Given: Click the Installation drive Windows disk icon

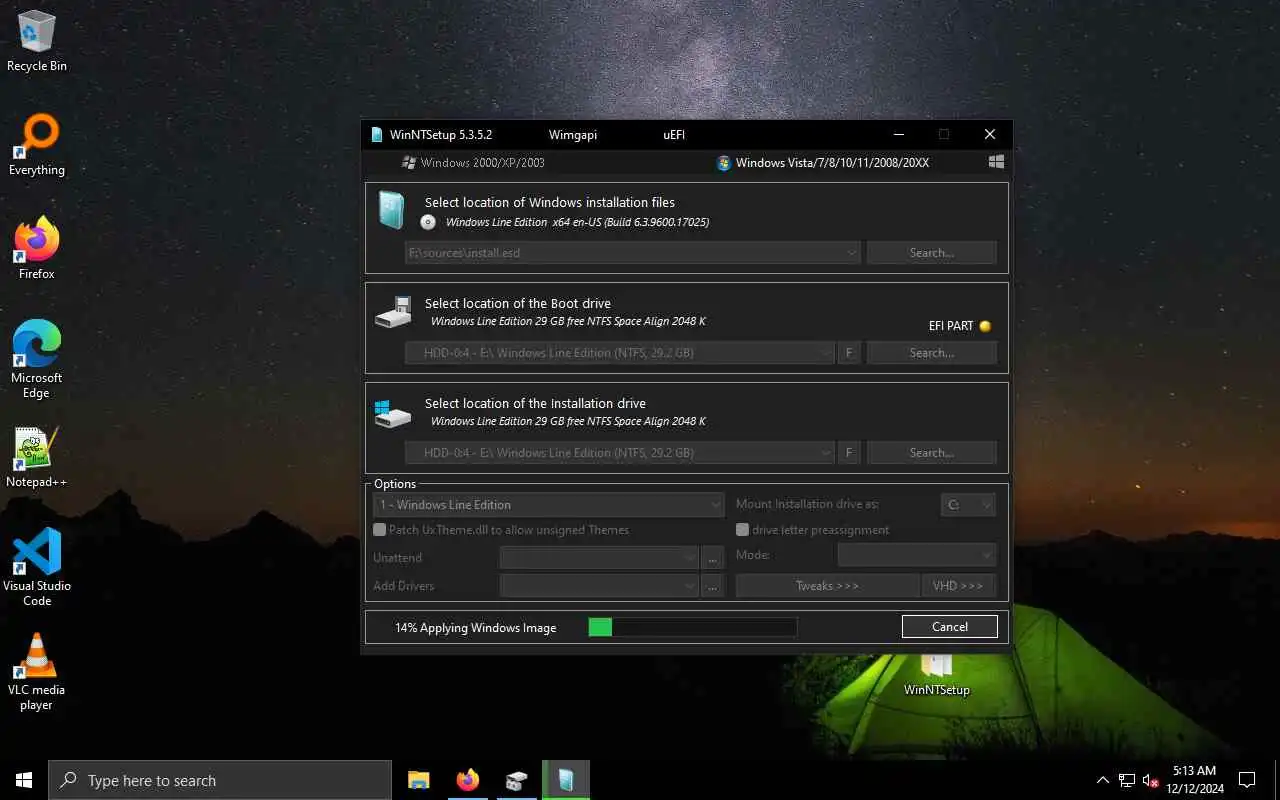Looking at the screenshot, I should coord(392,412).
